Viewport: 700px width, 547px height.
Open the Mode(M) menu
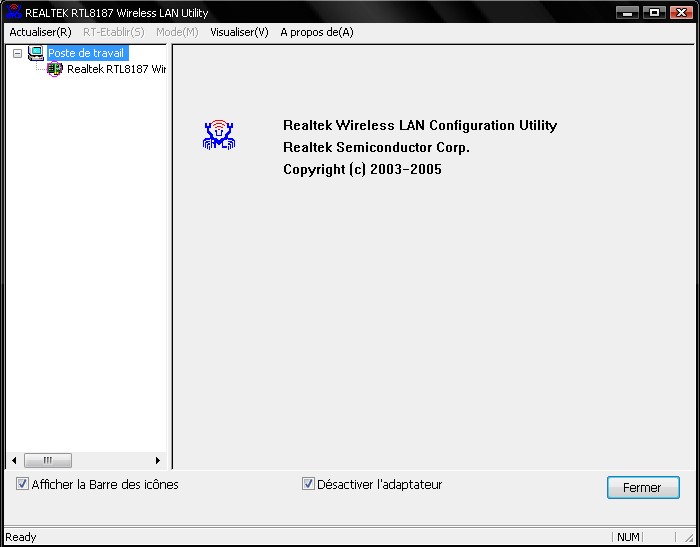(177, 32)
